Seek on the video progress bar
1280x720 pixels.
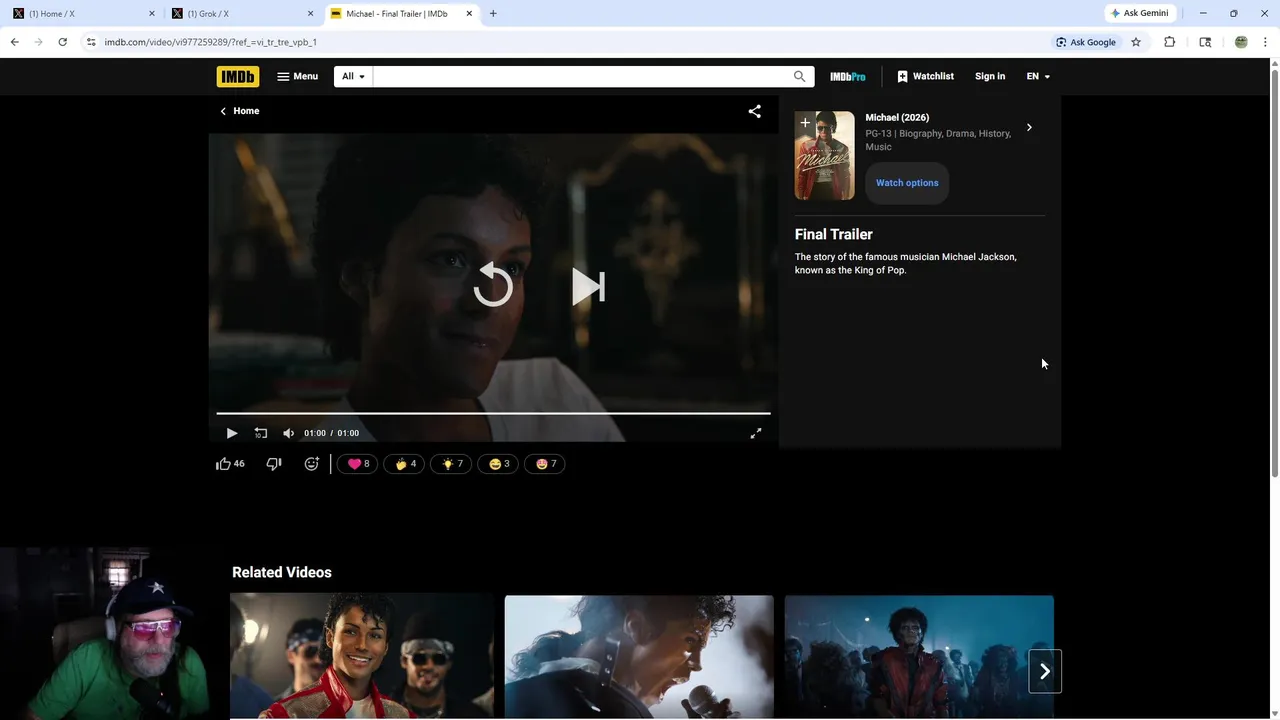[x=493, y=413]
